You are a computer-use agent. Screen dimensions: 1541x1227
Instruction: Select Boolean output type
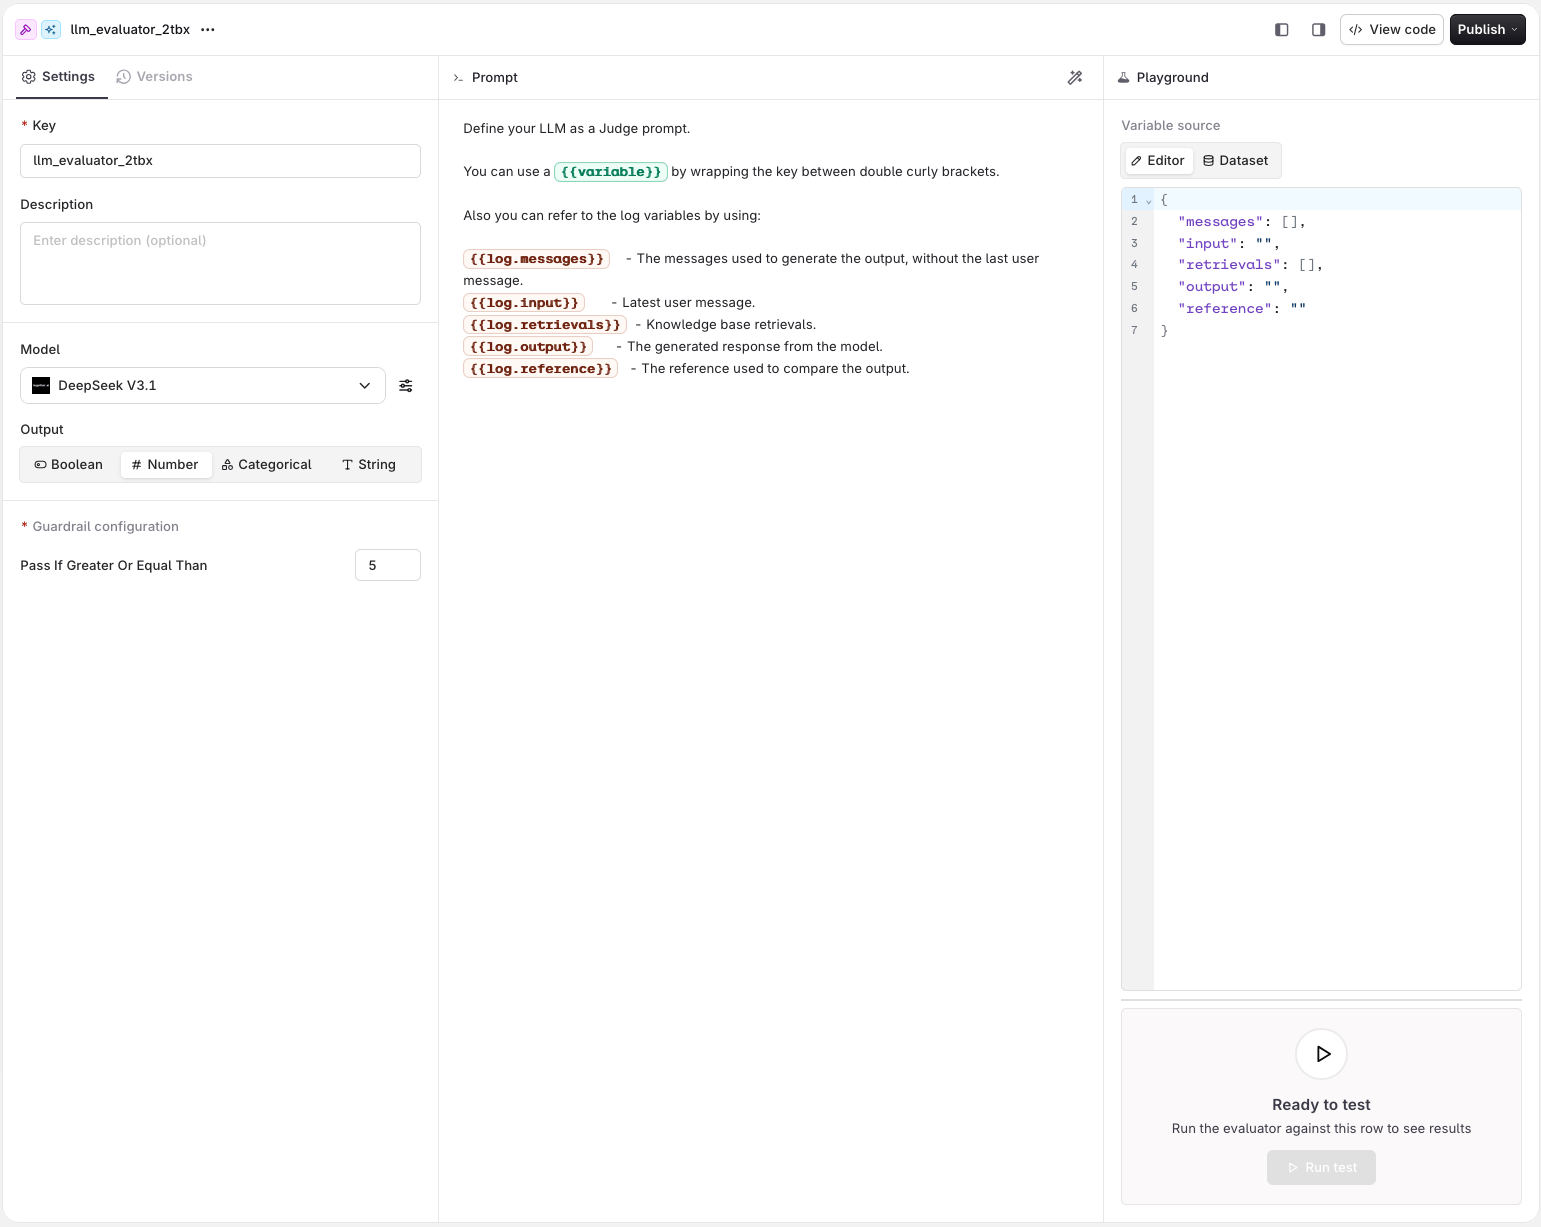point(69,465)
